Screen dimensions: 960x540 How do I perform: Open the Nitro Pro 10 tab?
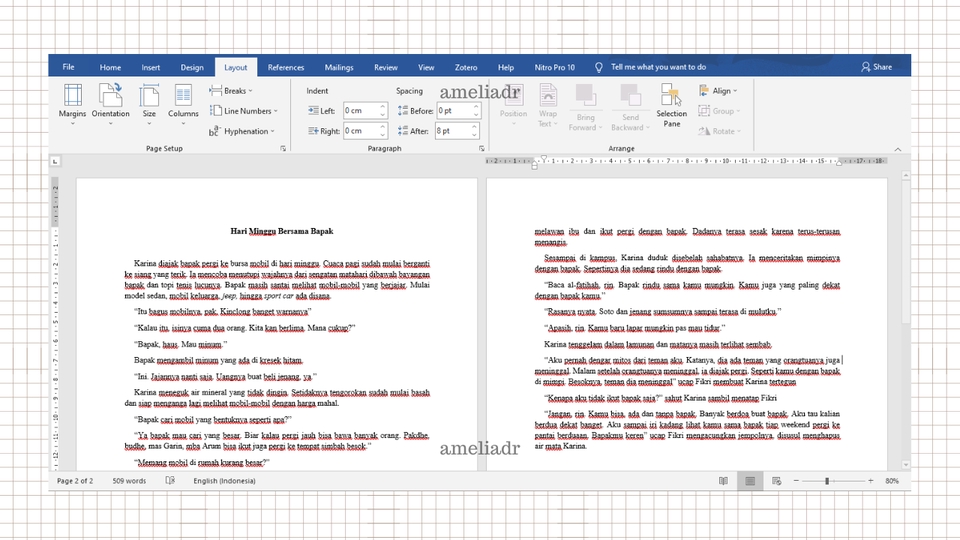pyautogui.click(x=555, y=67)
